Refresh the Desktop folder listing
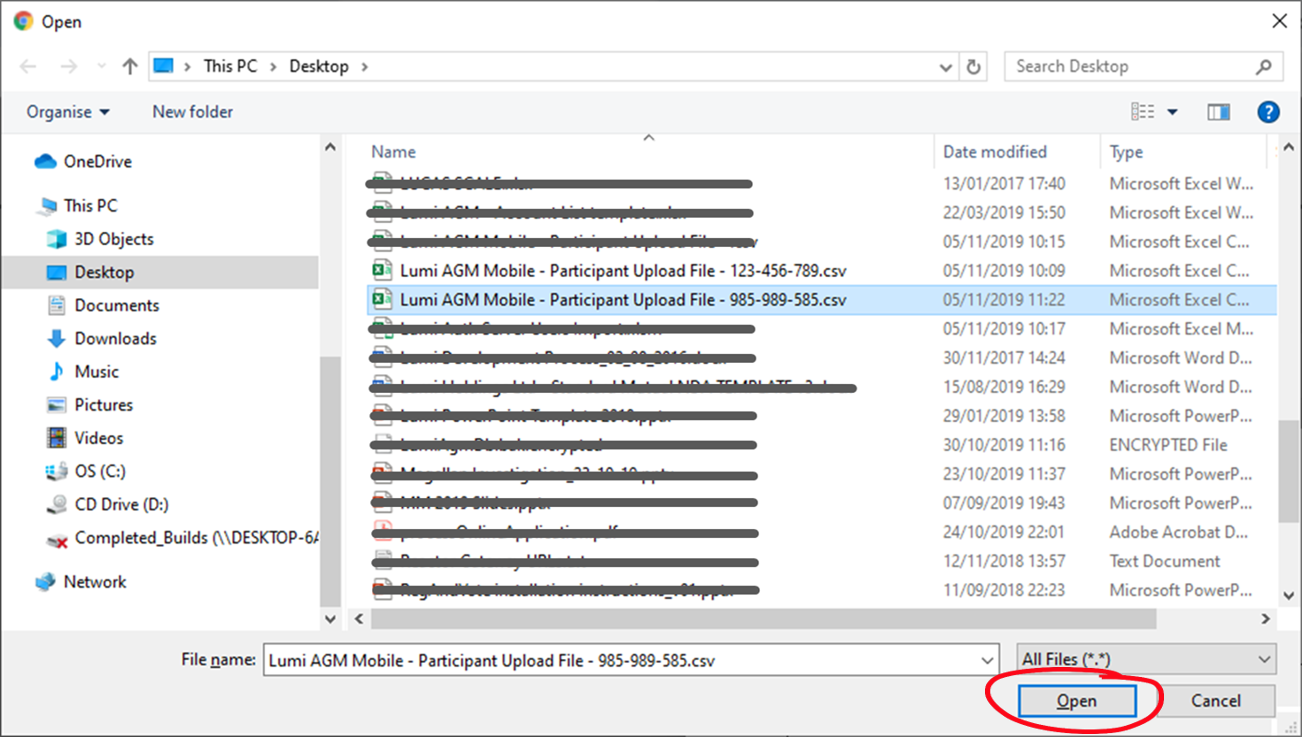Viewport: 1302px width, 737px height. tap(973, 67)
